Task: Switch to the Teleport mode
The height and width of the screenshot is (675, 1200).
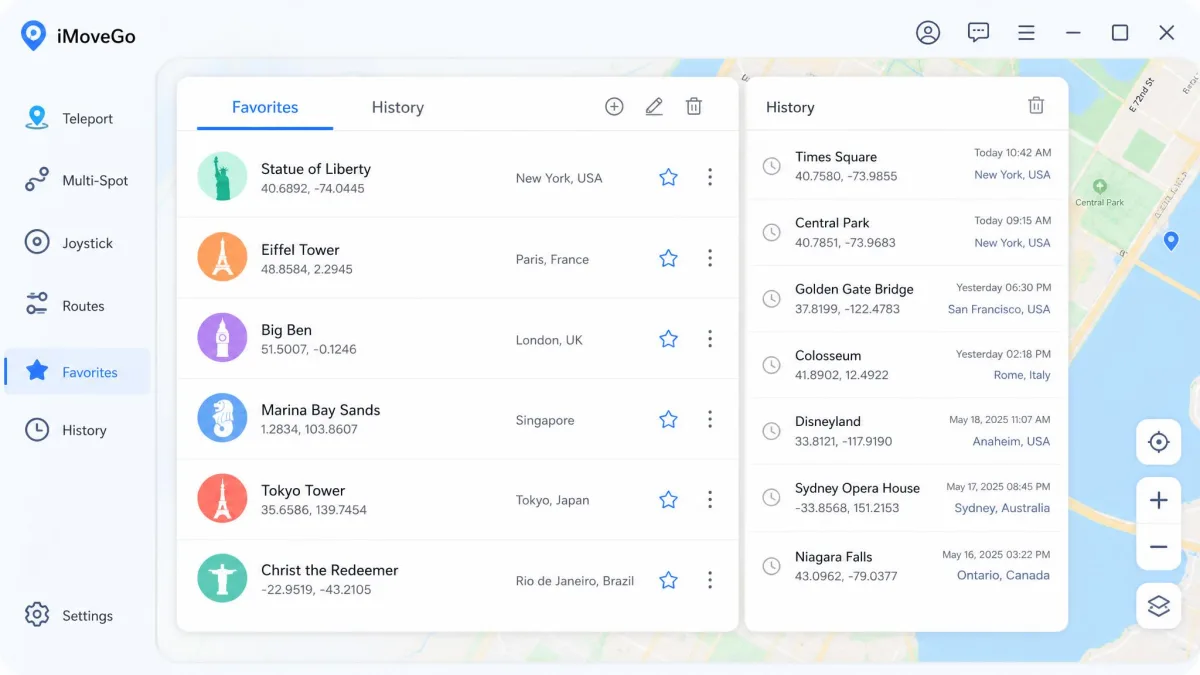Action: pyautogui.click(x=77, y=118)
